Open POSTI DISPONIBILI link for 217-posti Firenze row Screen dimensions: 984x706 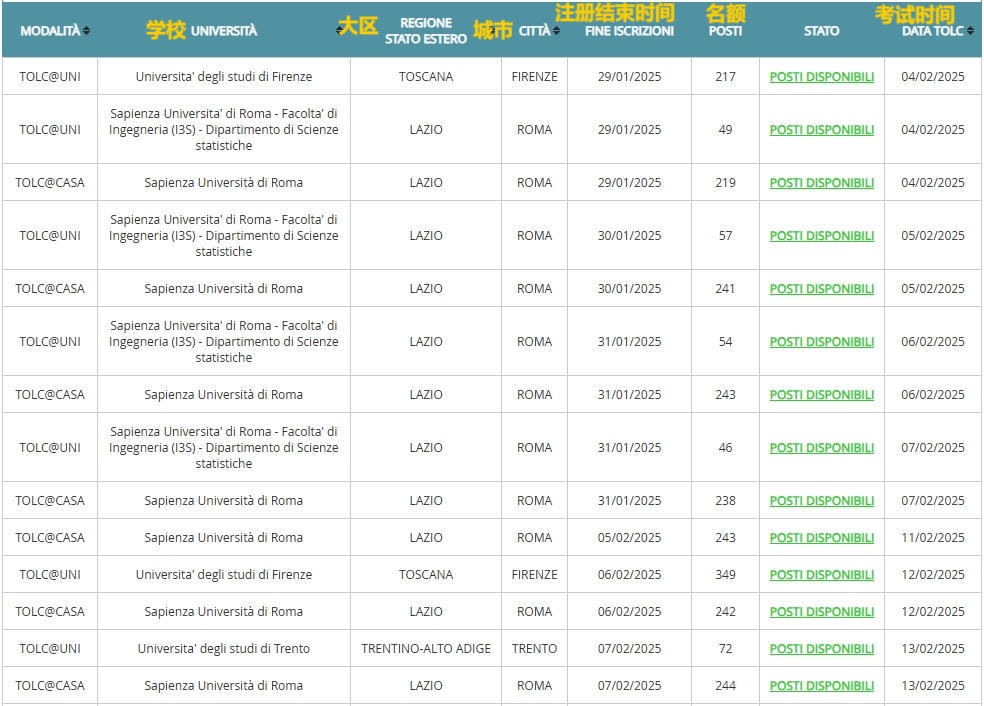[821, 77]
